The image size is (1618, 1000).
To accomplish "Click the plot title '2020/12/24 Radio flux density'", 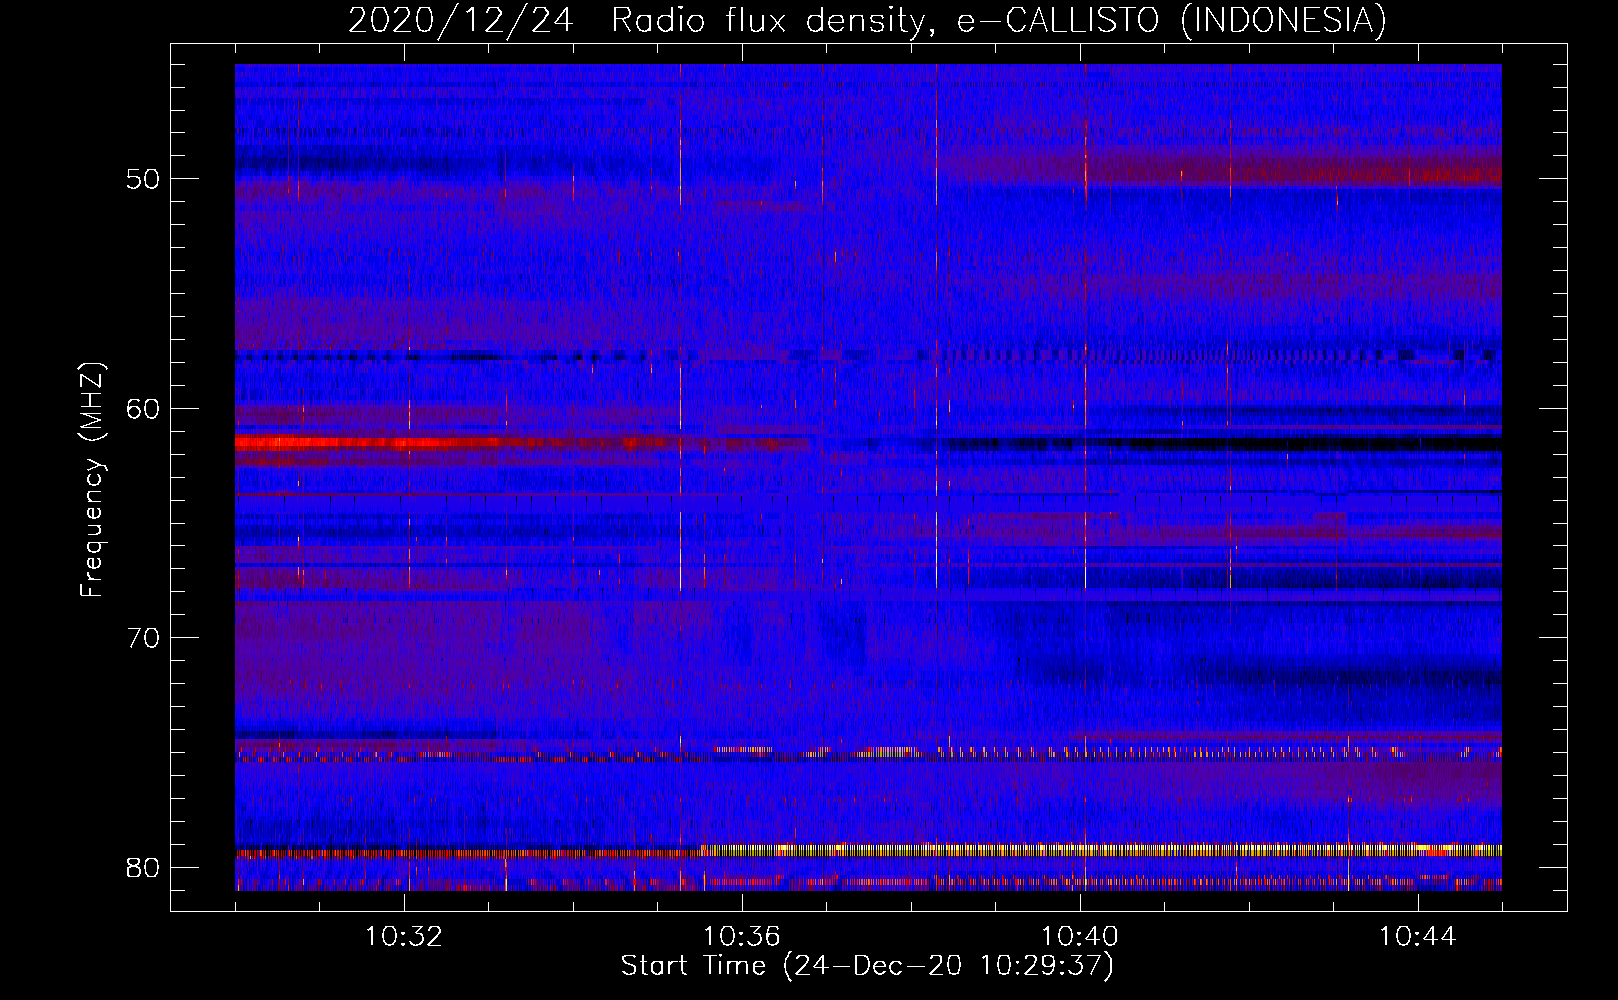I will [637, 20].
